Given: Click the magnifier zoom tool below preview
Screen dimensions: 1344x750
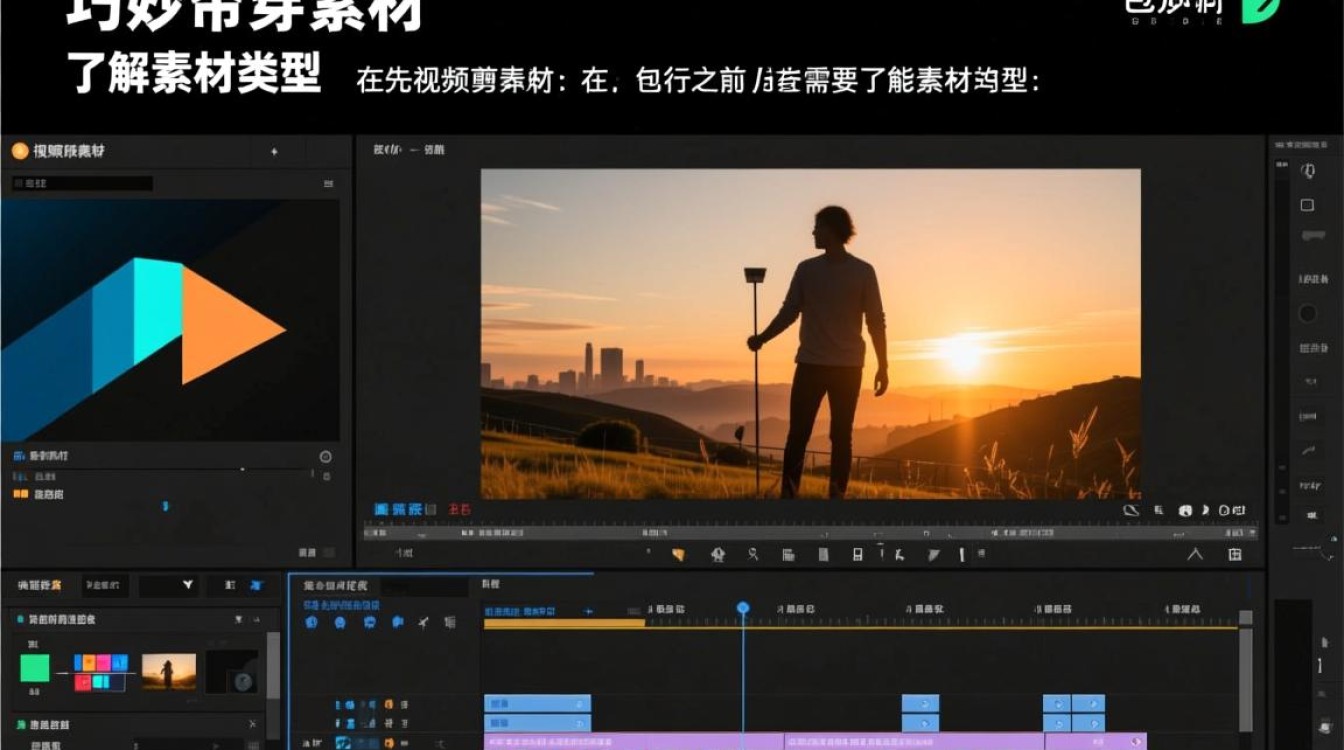Looking at the screenshot, I should [x=753, y=555].
